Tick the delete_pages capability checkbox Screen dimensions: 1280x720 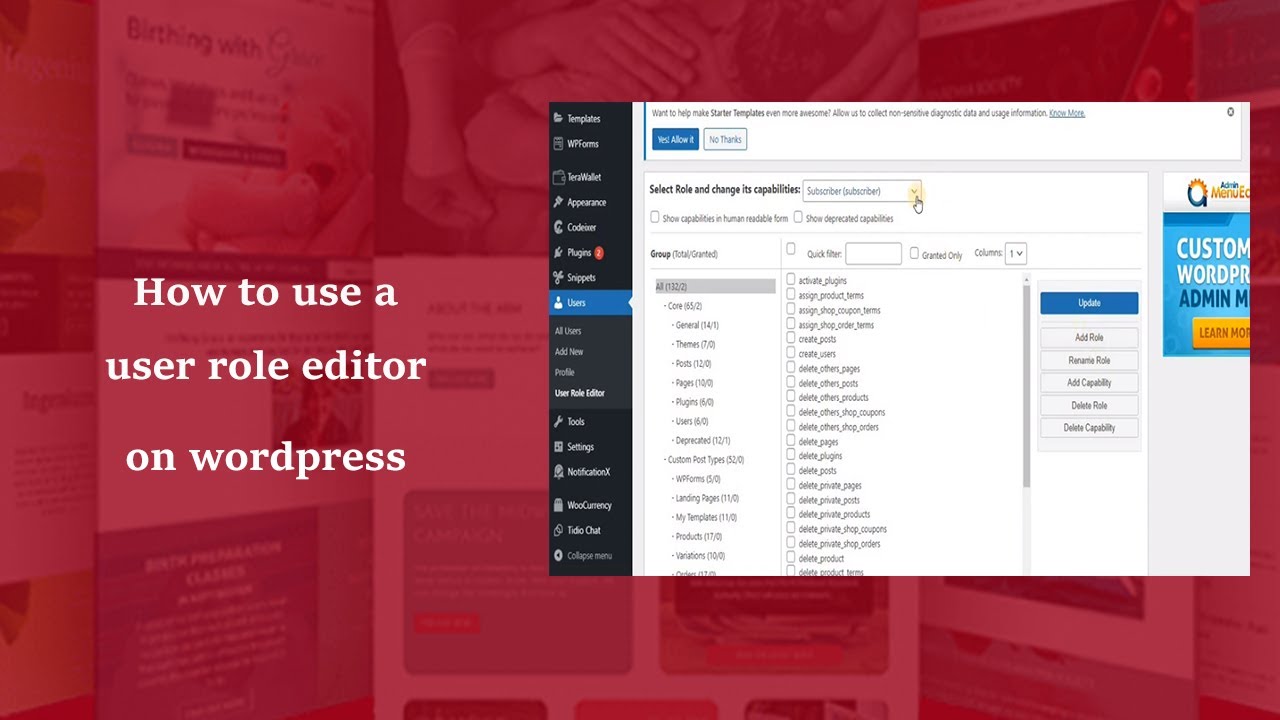[791, 441]
